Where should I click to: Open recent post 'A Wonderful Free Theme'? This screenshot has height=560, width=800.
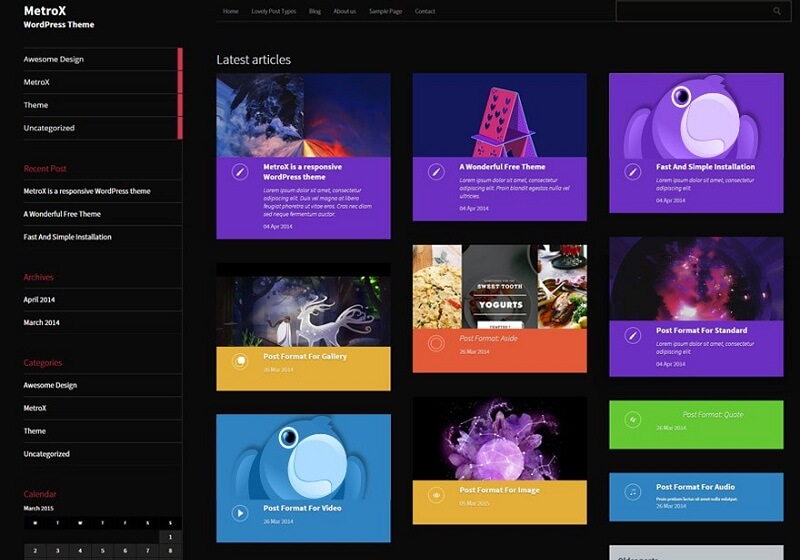click(62, 214)
